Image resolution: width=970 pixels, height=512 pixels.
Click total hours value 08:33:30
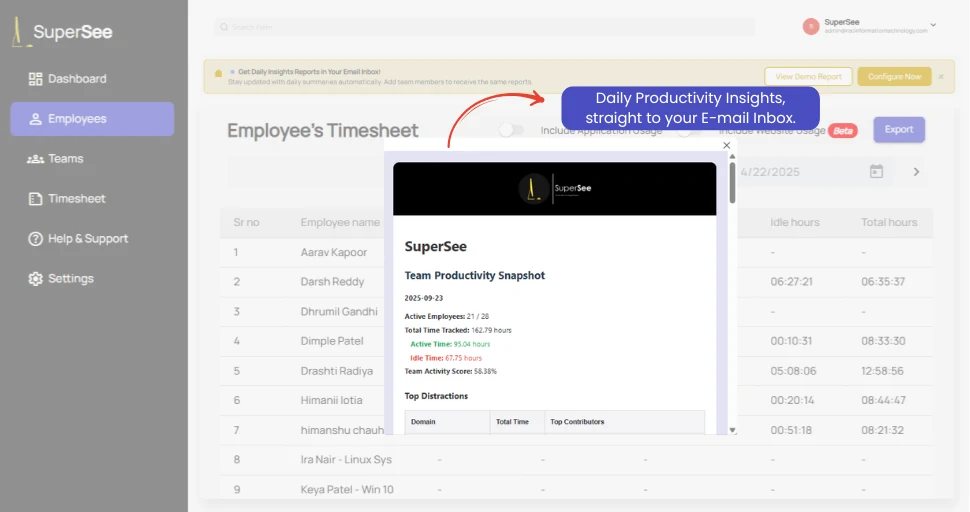(x=883, y=341)
